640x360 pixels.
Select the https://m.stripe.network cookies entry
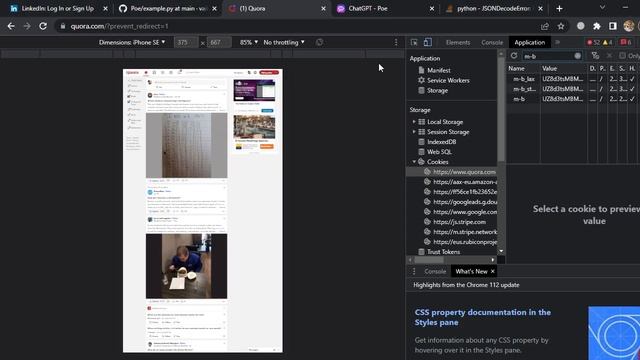(460, 232)
